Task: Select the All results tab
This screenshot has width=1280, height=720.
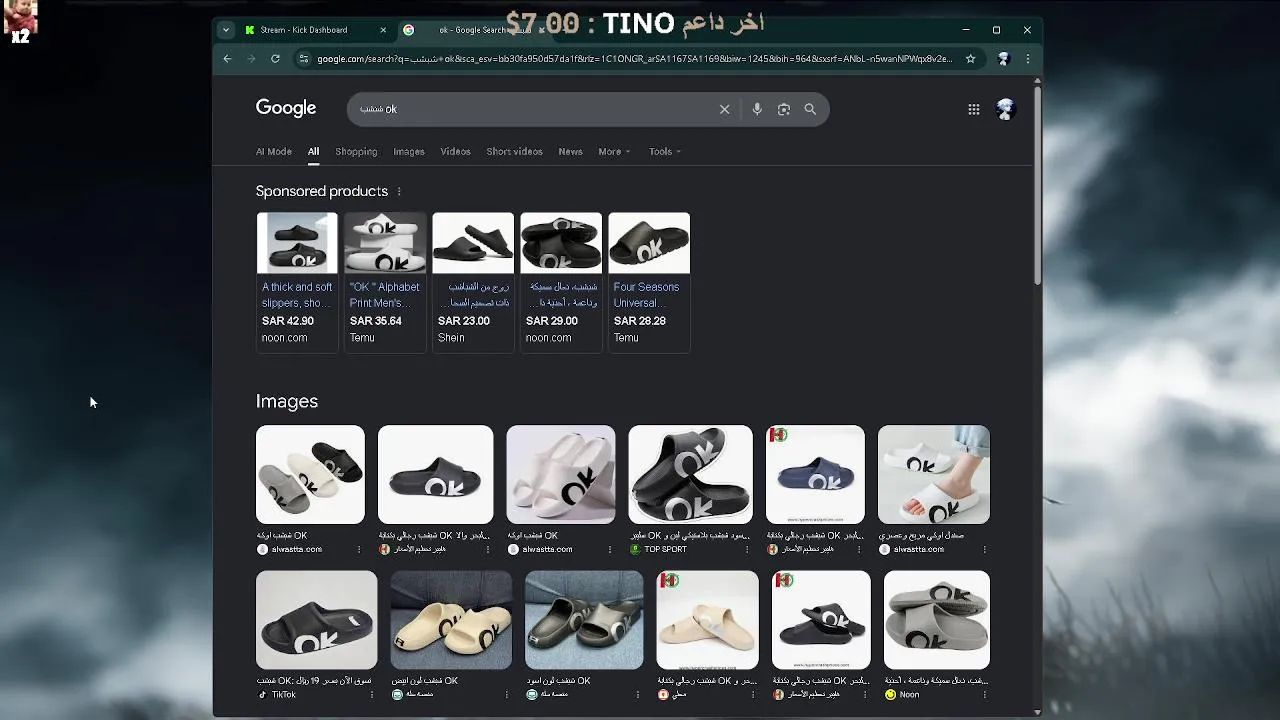Action: click(x=313, y=151)
